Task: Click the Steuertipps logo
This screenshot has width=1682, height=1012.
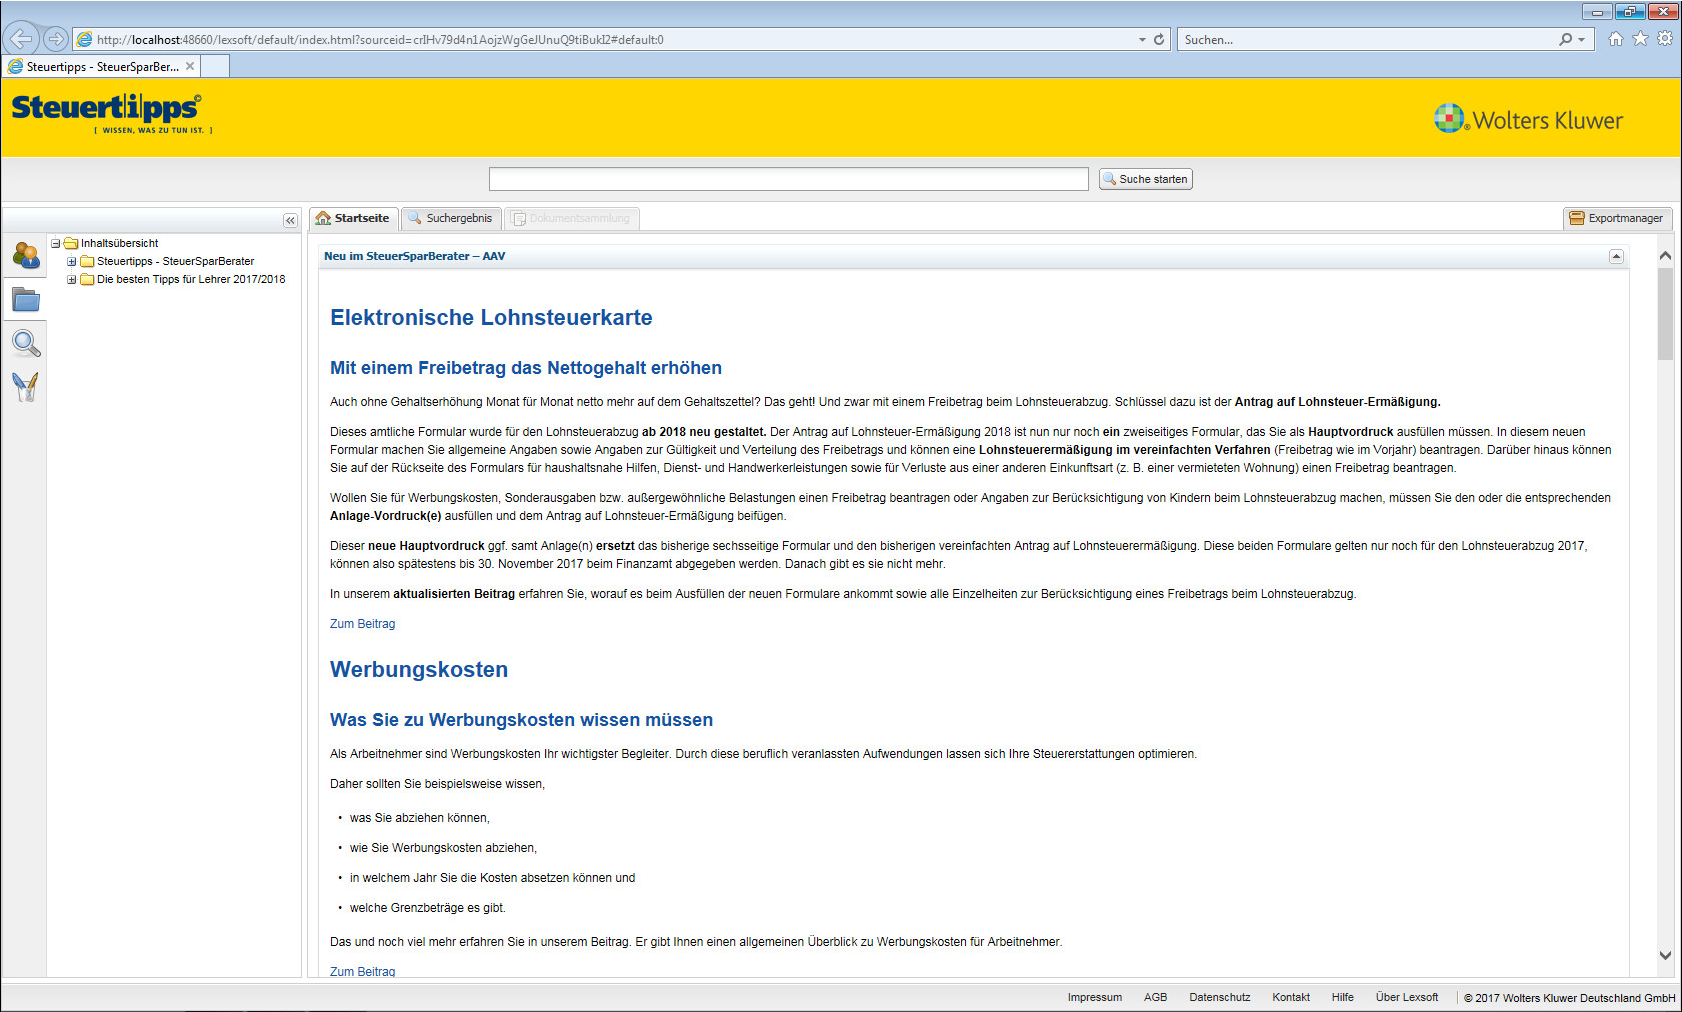Action: click(110, 113)
